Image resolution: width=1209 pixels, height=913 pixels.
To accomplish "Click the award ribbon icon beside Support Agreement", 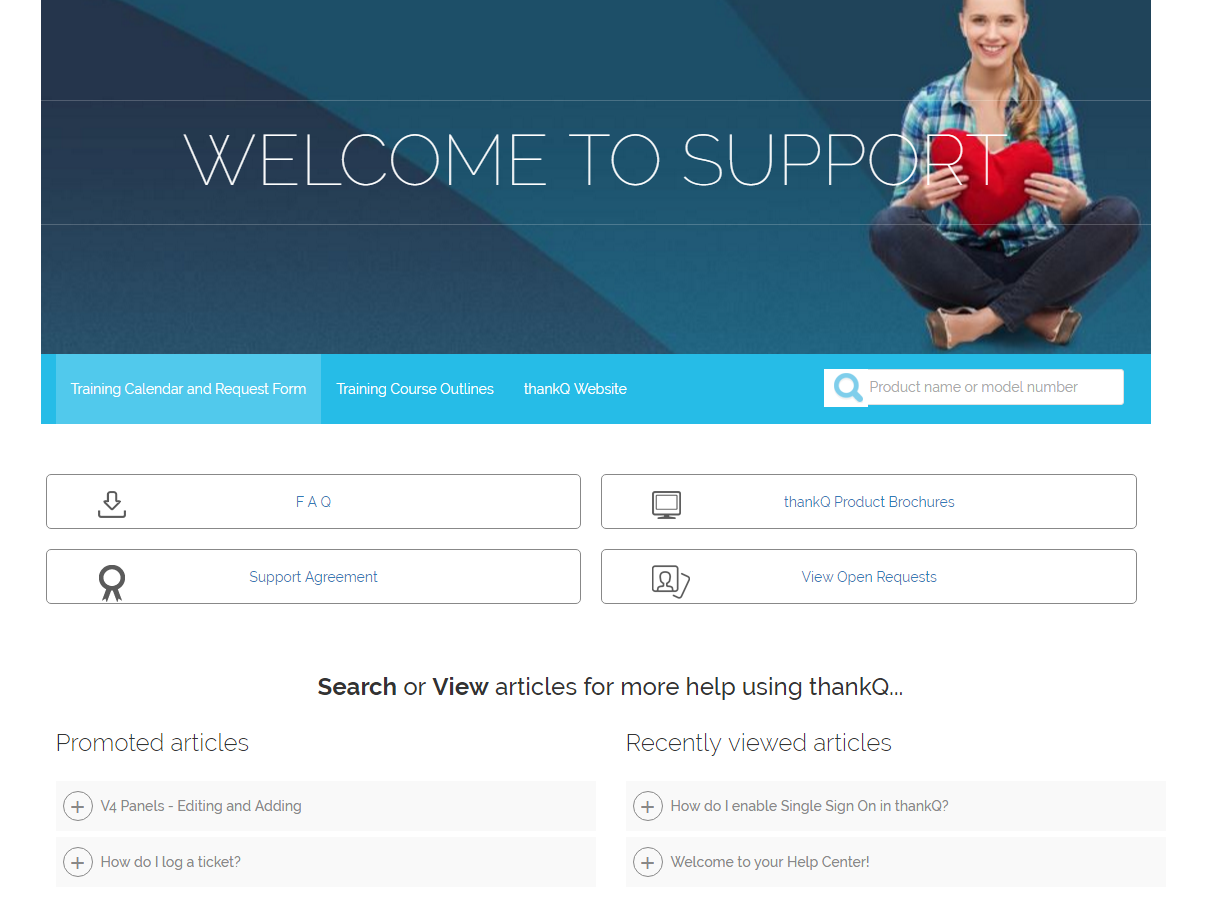I will [112, 581].
